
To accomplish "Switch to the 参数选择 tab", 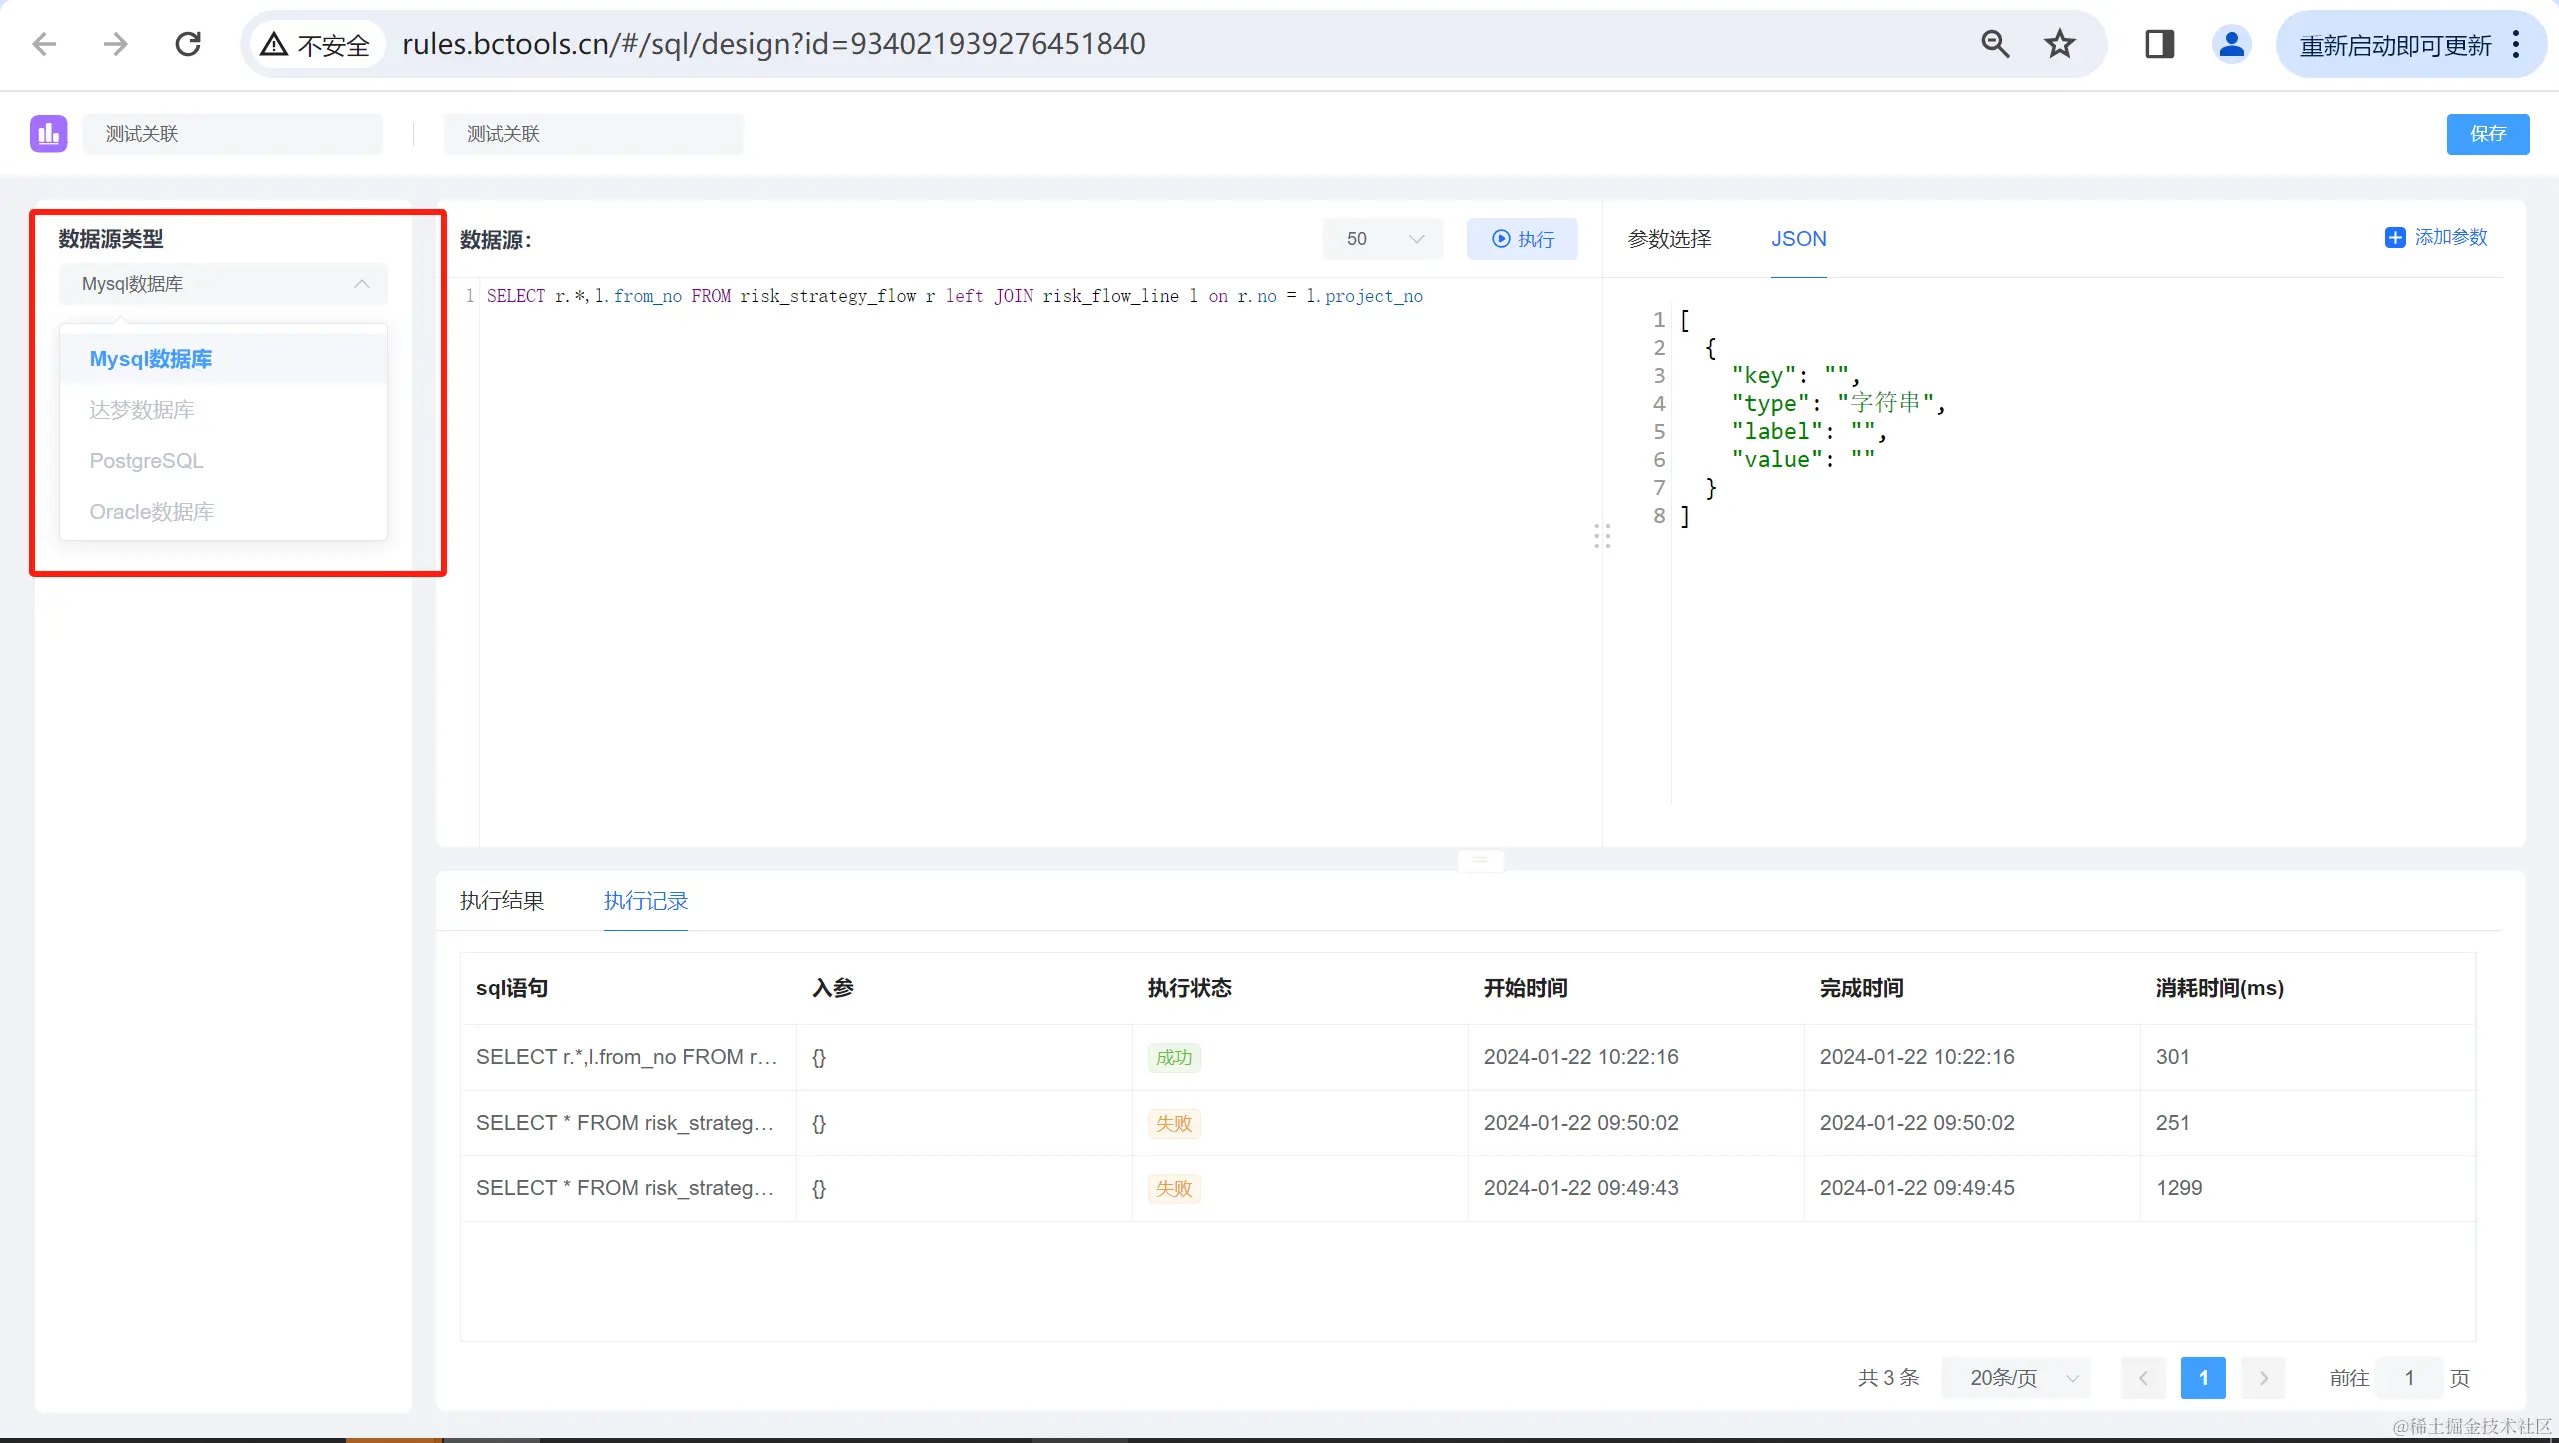I will pyautogui.click(x=1669, y=239).
